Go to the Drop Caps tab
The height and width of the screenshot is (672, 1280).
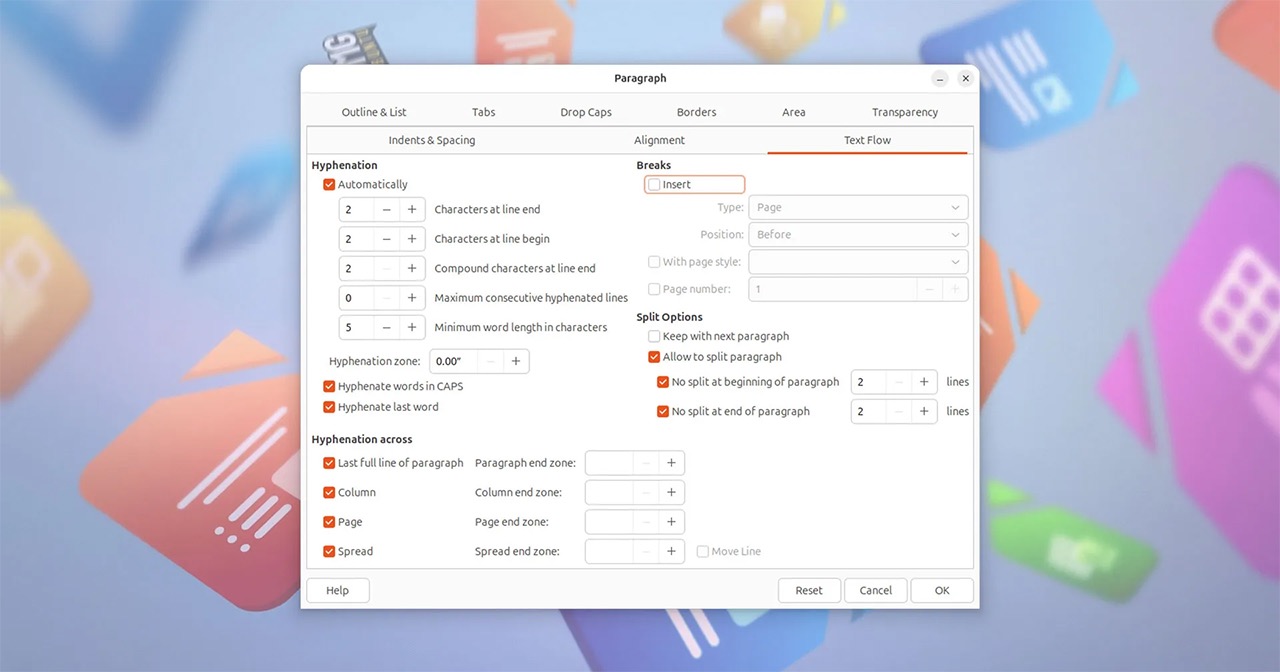tap(586, 112)
